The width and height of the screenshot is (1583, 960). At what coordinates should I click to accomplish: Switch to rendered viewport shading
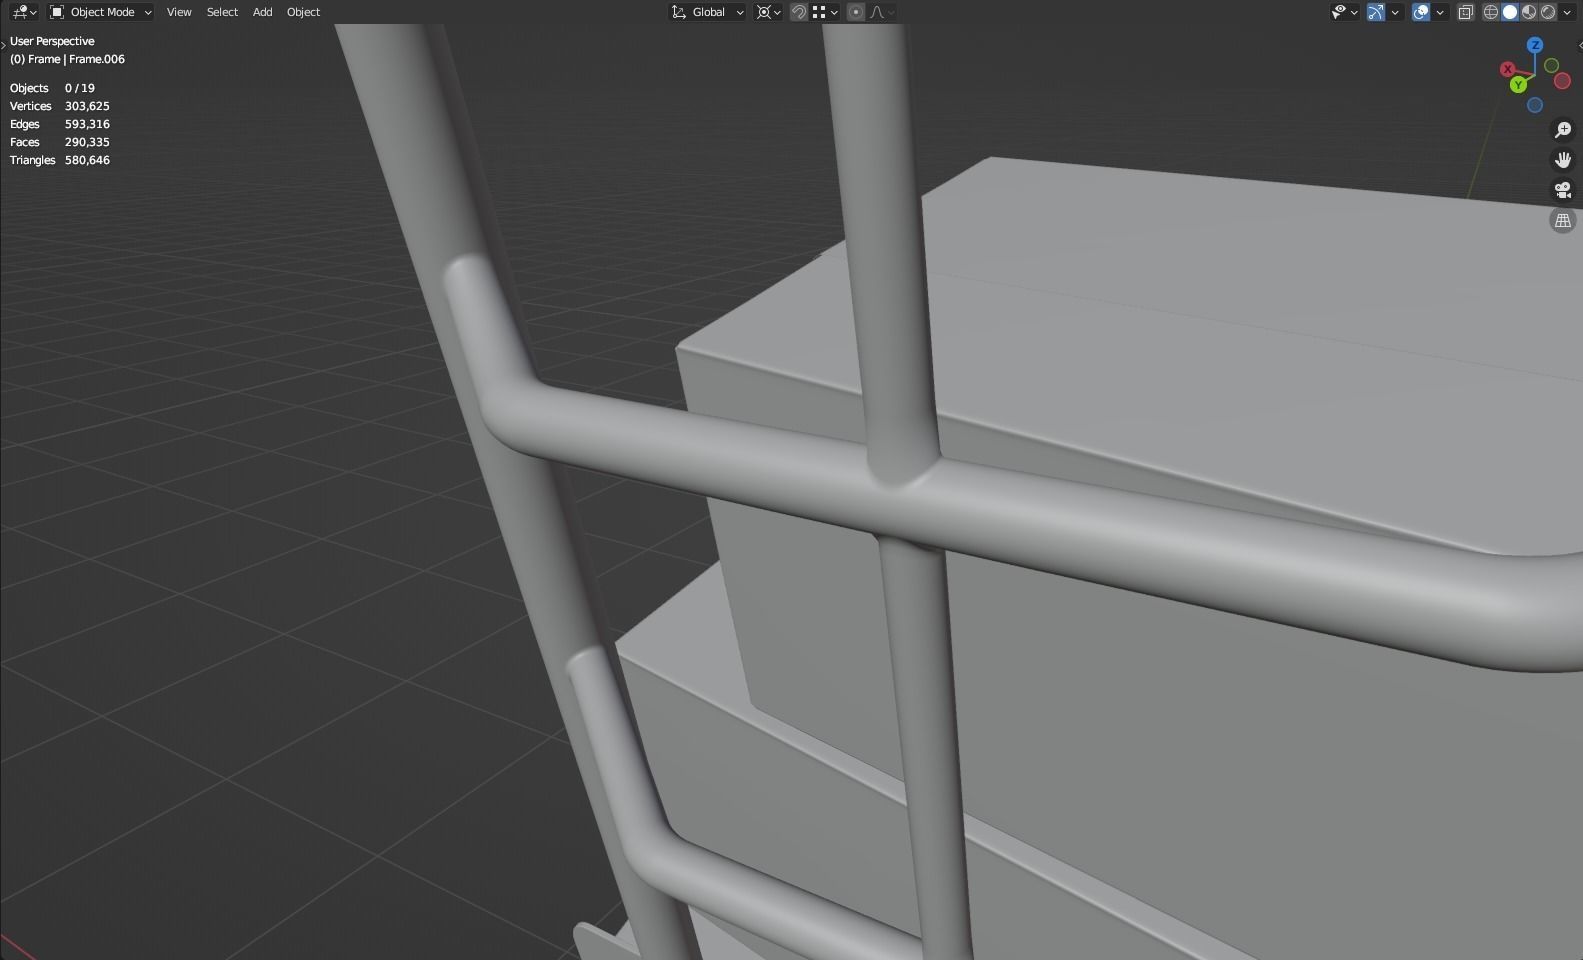[1548, 12]
